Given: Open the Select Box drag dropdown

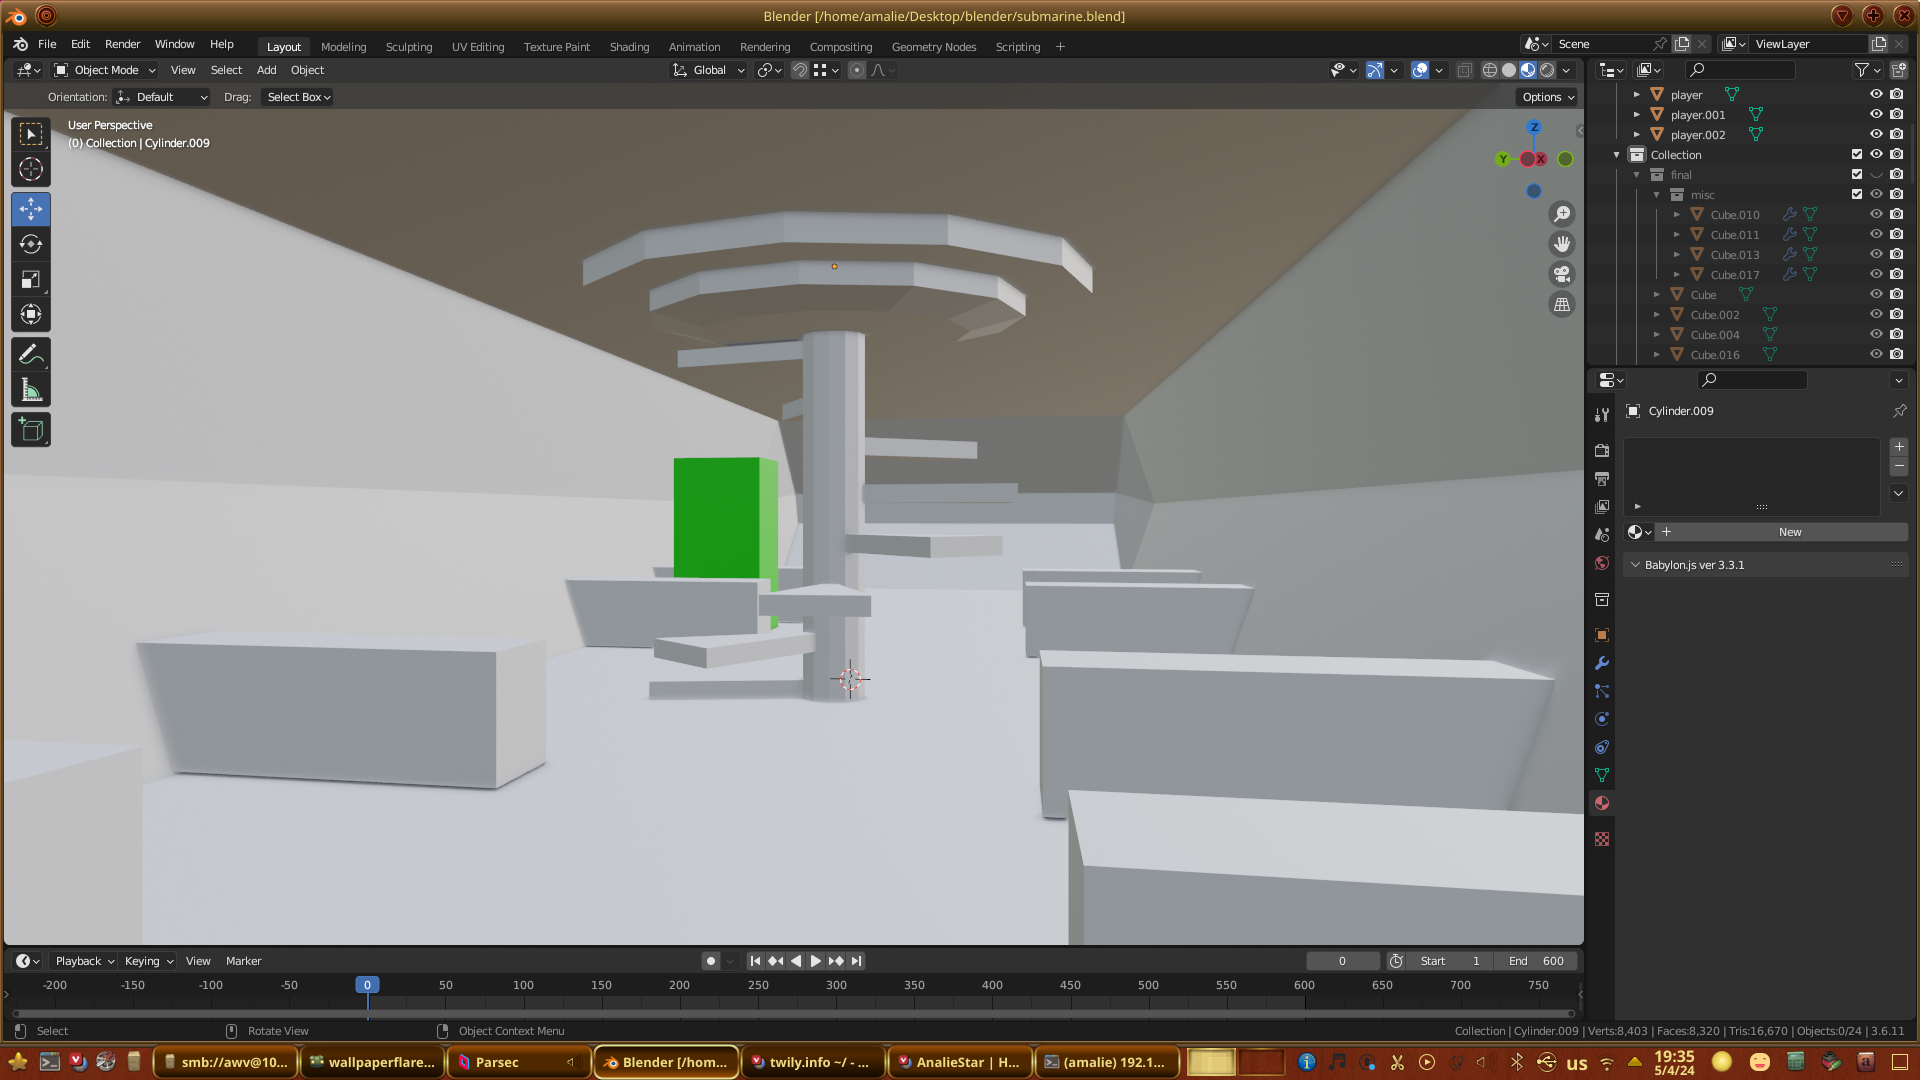Looking at the screenshot, I should [298, 97].
